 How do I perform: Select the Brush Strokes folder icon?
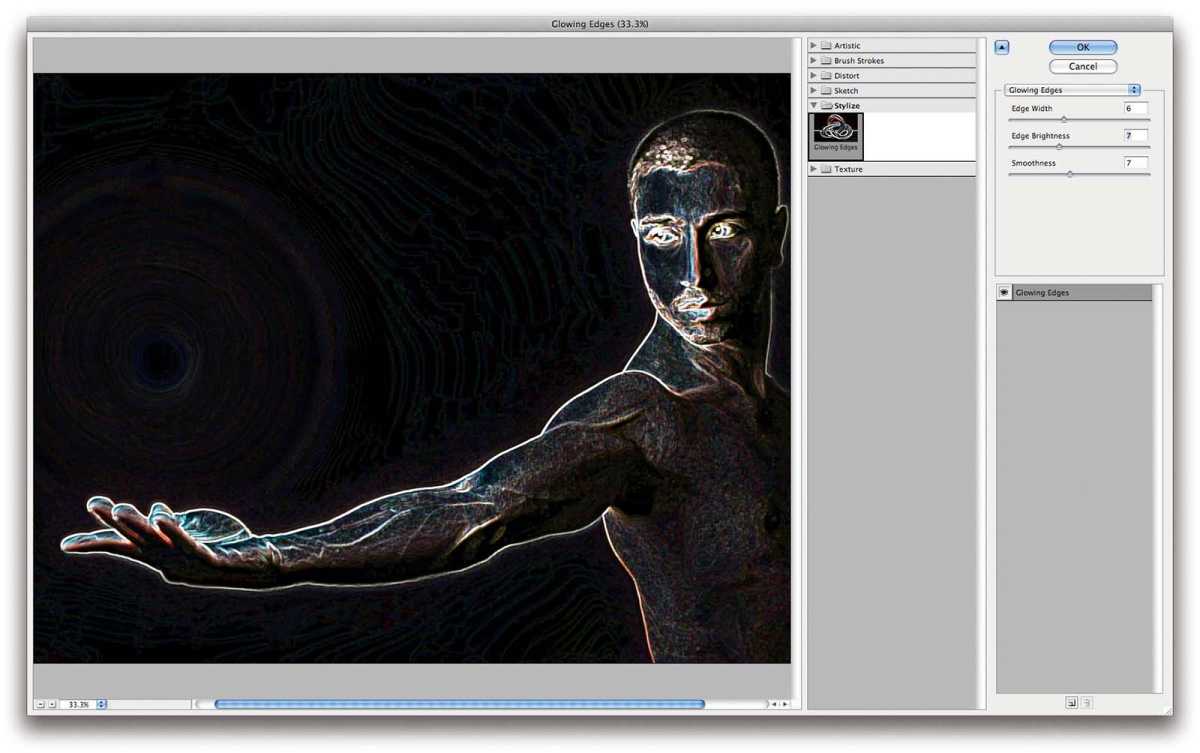click(x=828, y=60)
